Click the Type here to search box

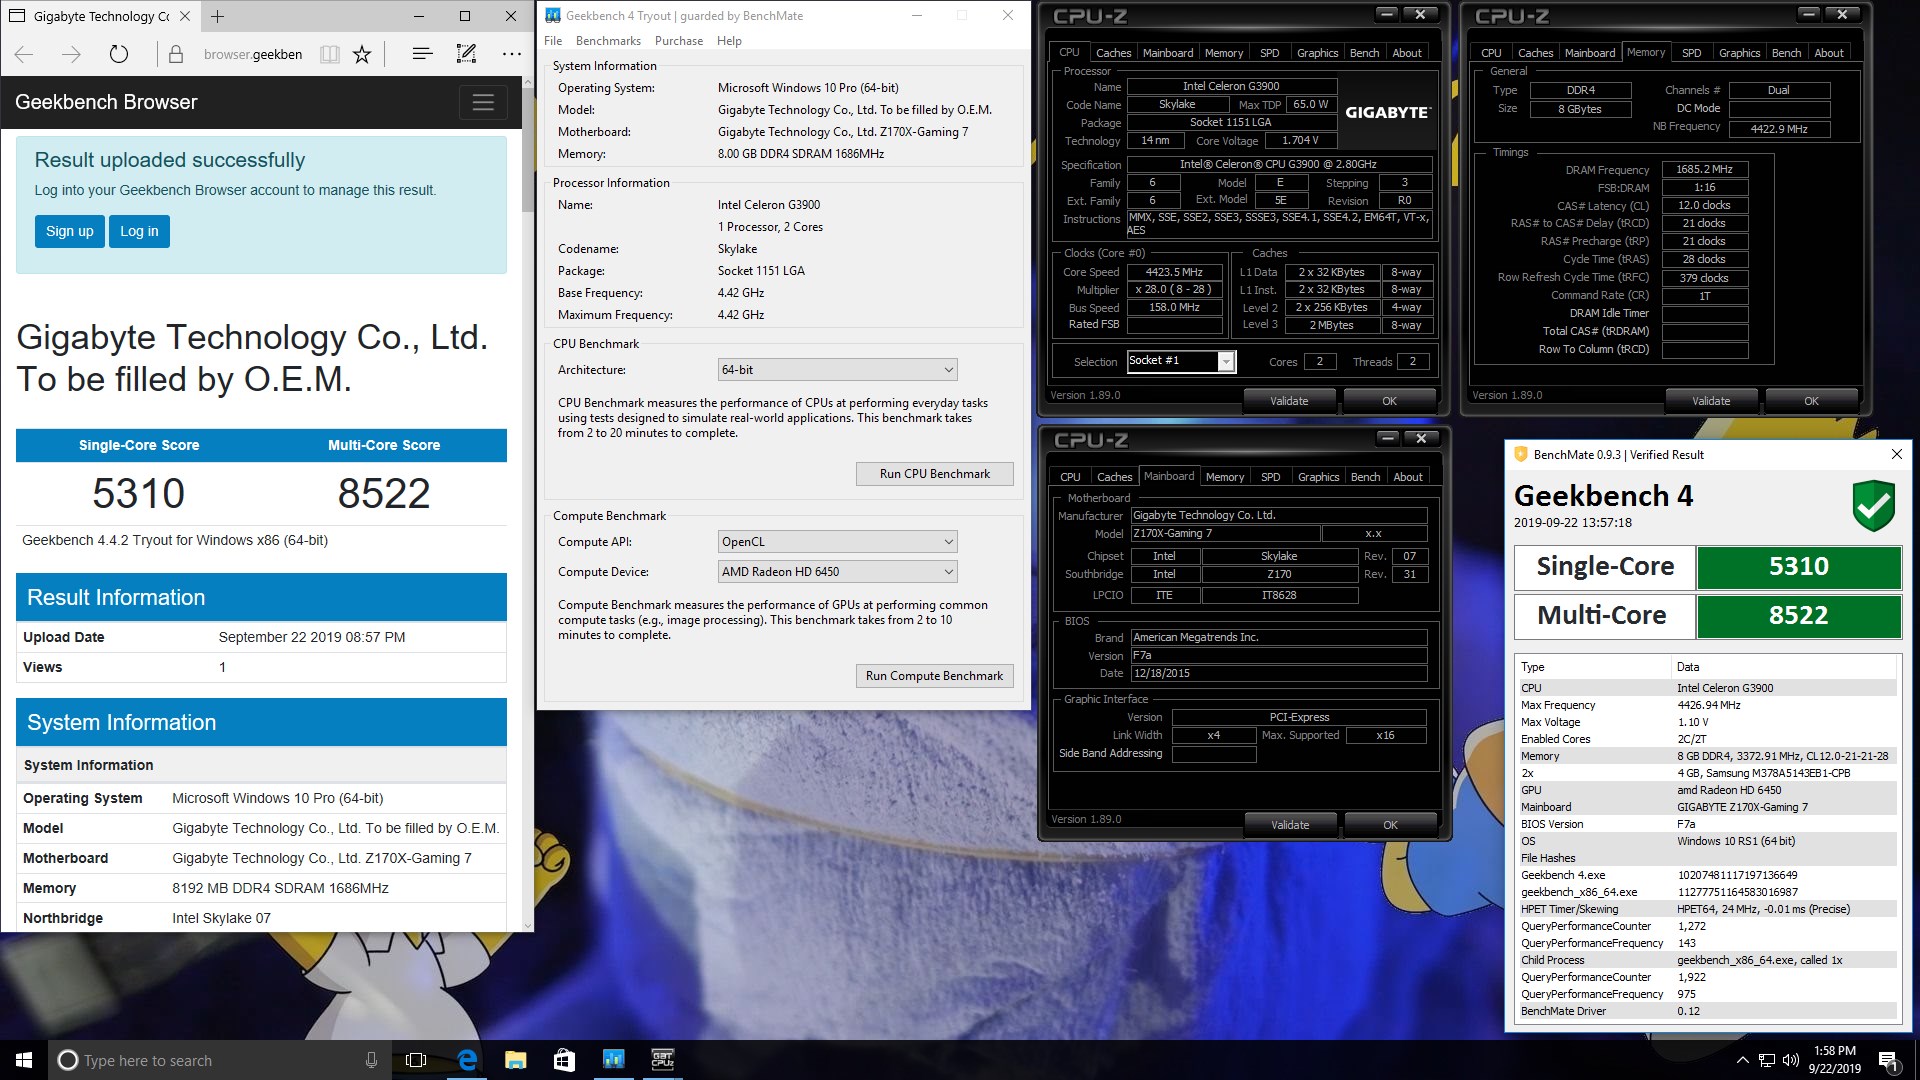[x=220, y=1060]
